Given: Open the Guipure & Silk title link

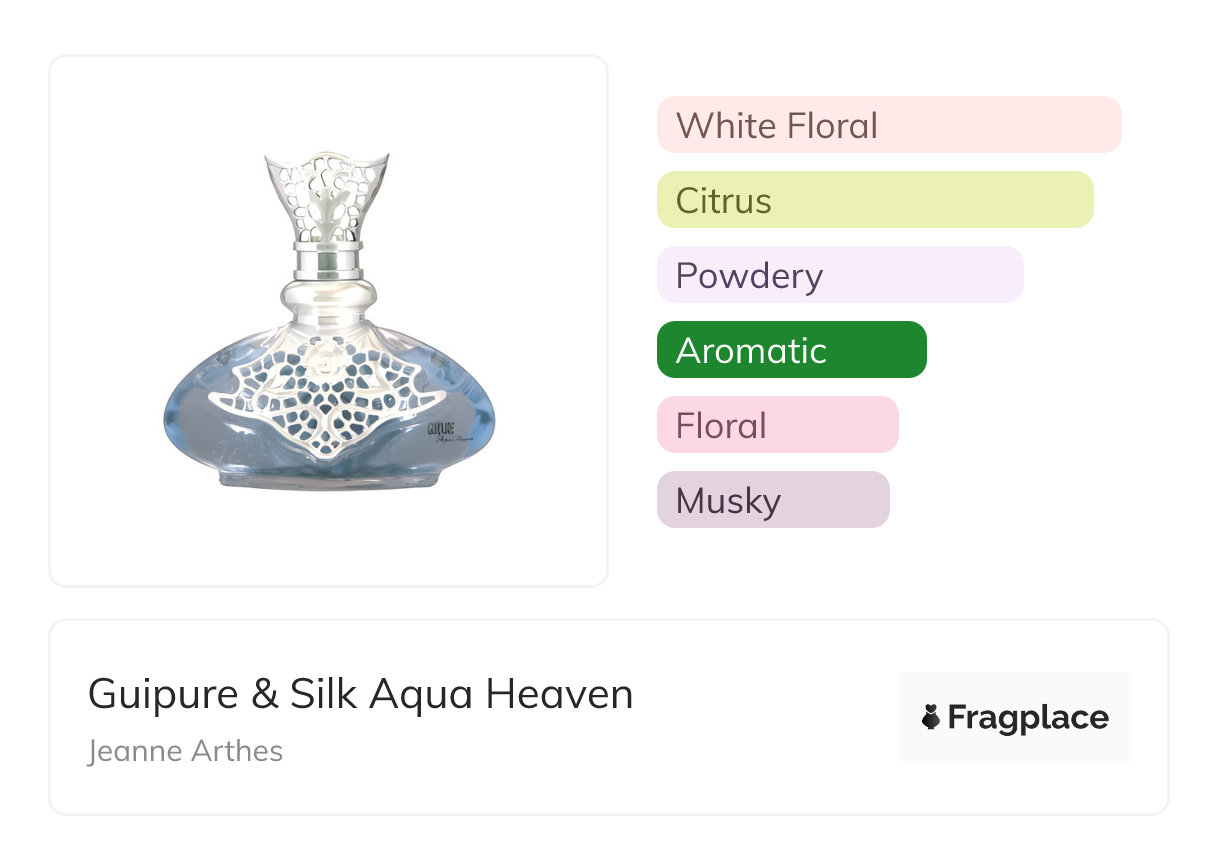Looking at the screenshot, I should coord(360,694).
